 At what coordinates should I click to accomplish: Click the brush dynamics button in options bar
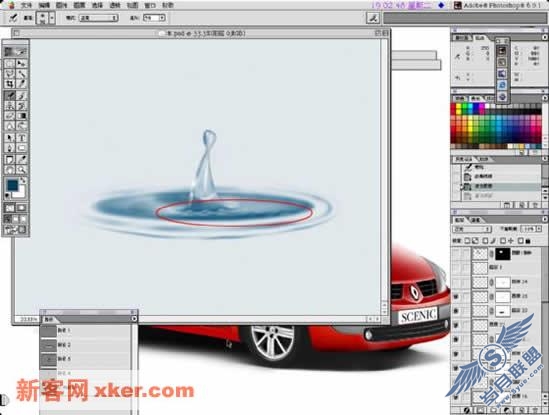pos(373,18)
